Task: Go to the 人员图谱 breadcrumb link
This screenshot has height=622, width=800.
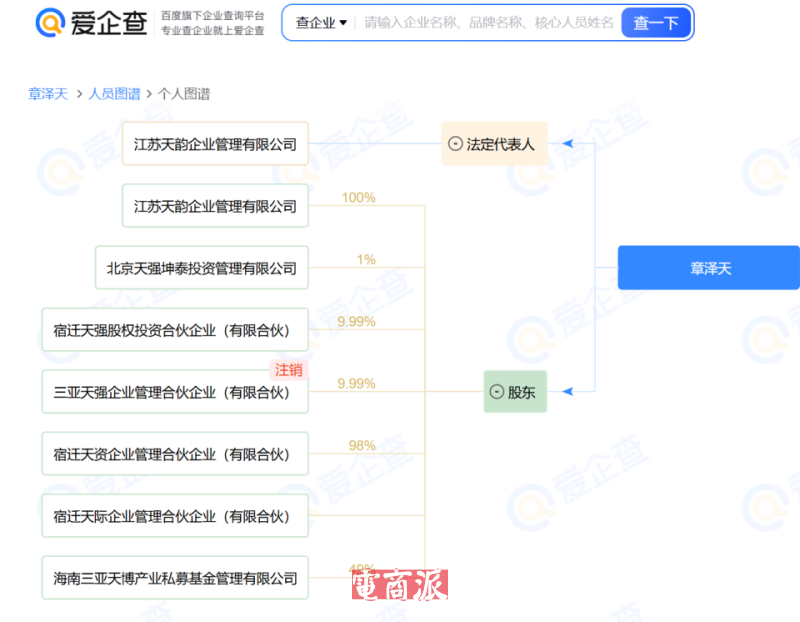Action: click(x=114, y=94)
